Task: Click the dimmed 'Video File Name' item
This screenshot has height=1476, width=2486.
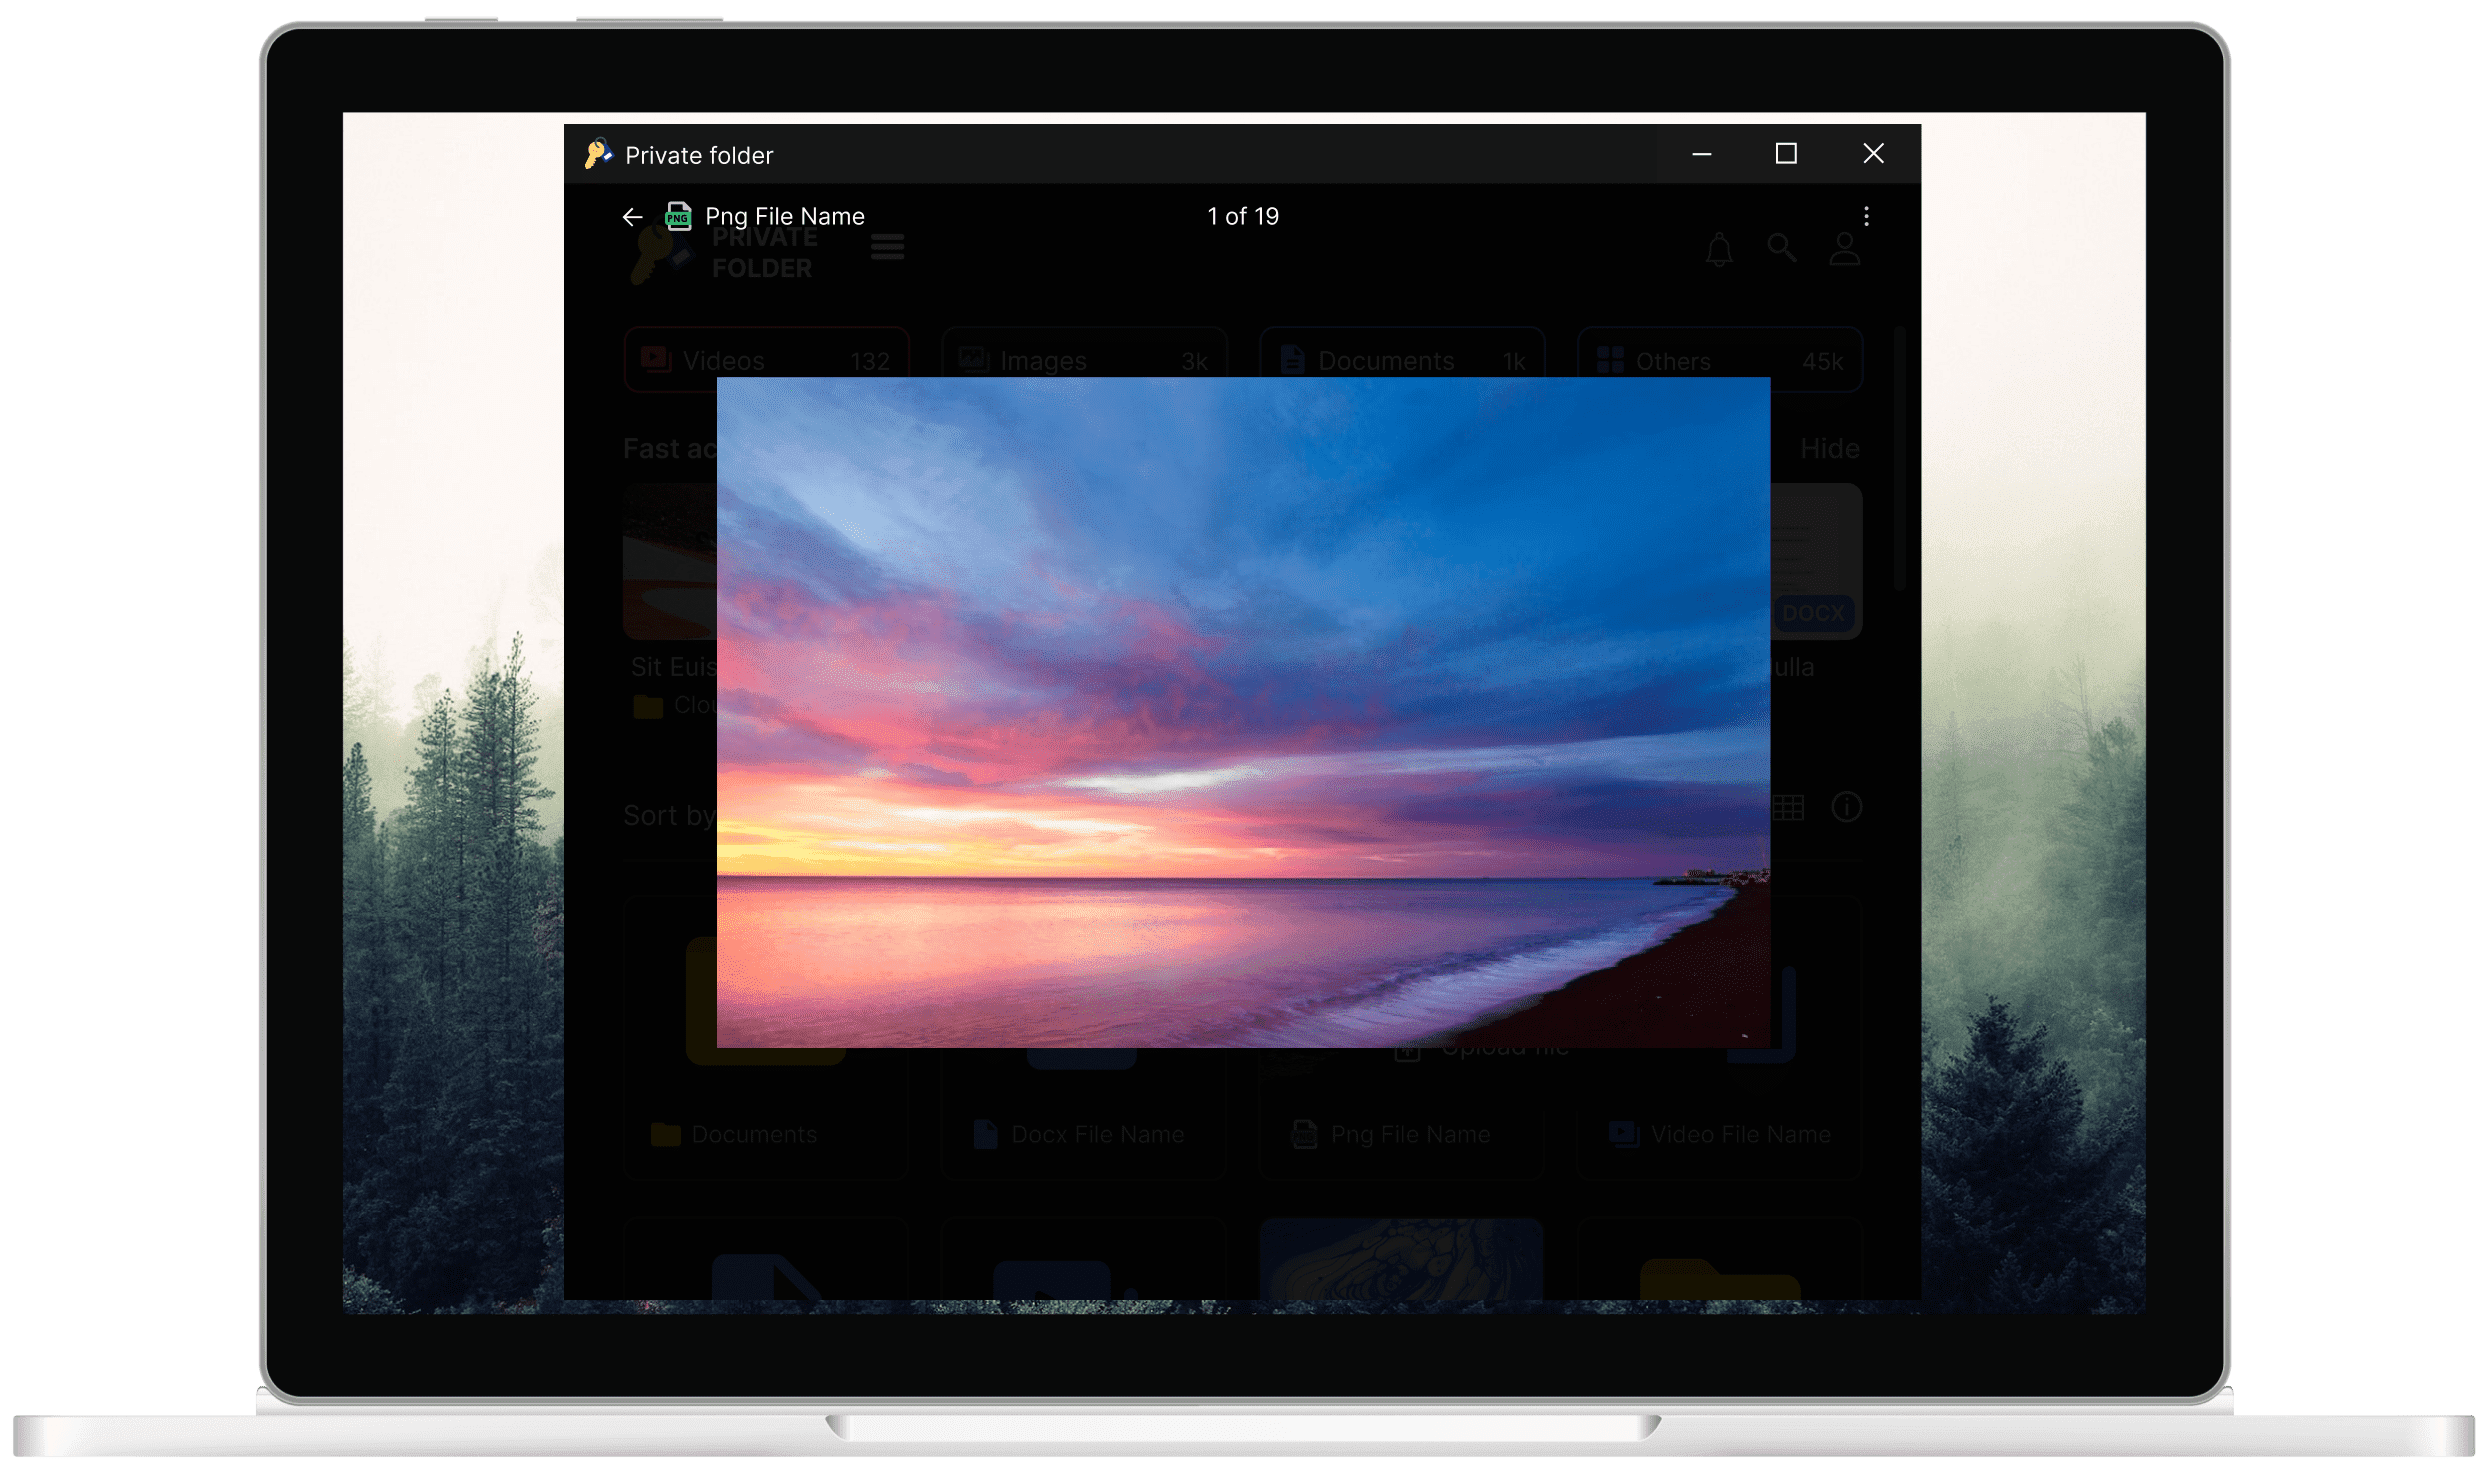Action: tap(1720, 1134)
